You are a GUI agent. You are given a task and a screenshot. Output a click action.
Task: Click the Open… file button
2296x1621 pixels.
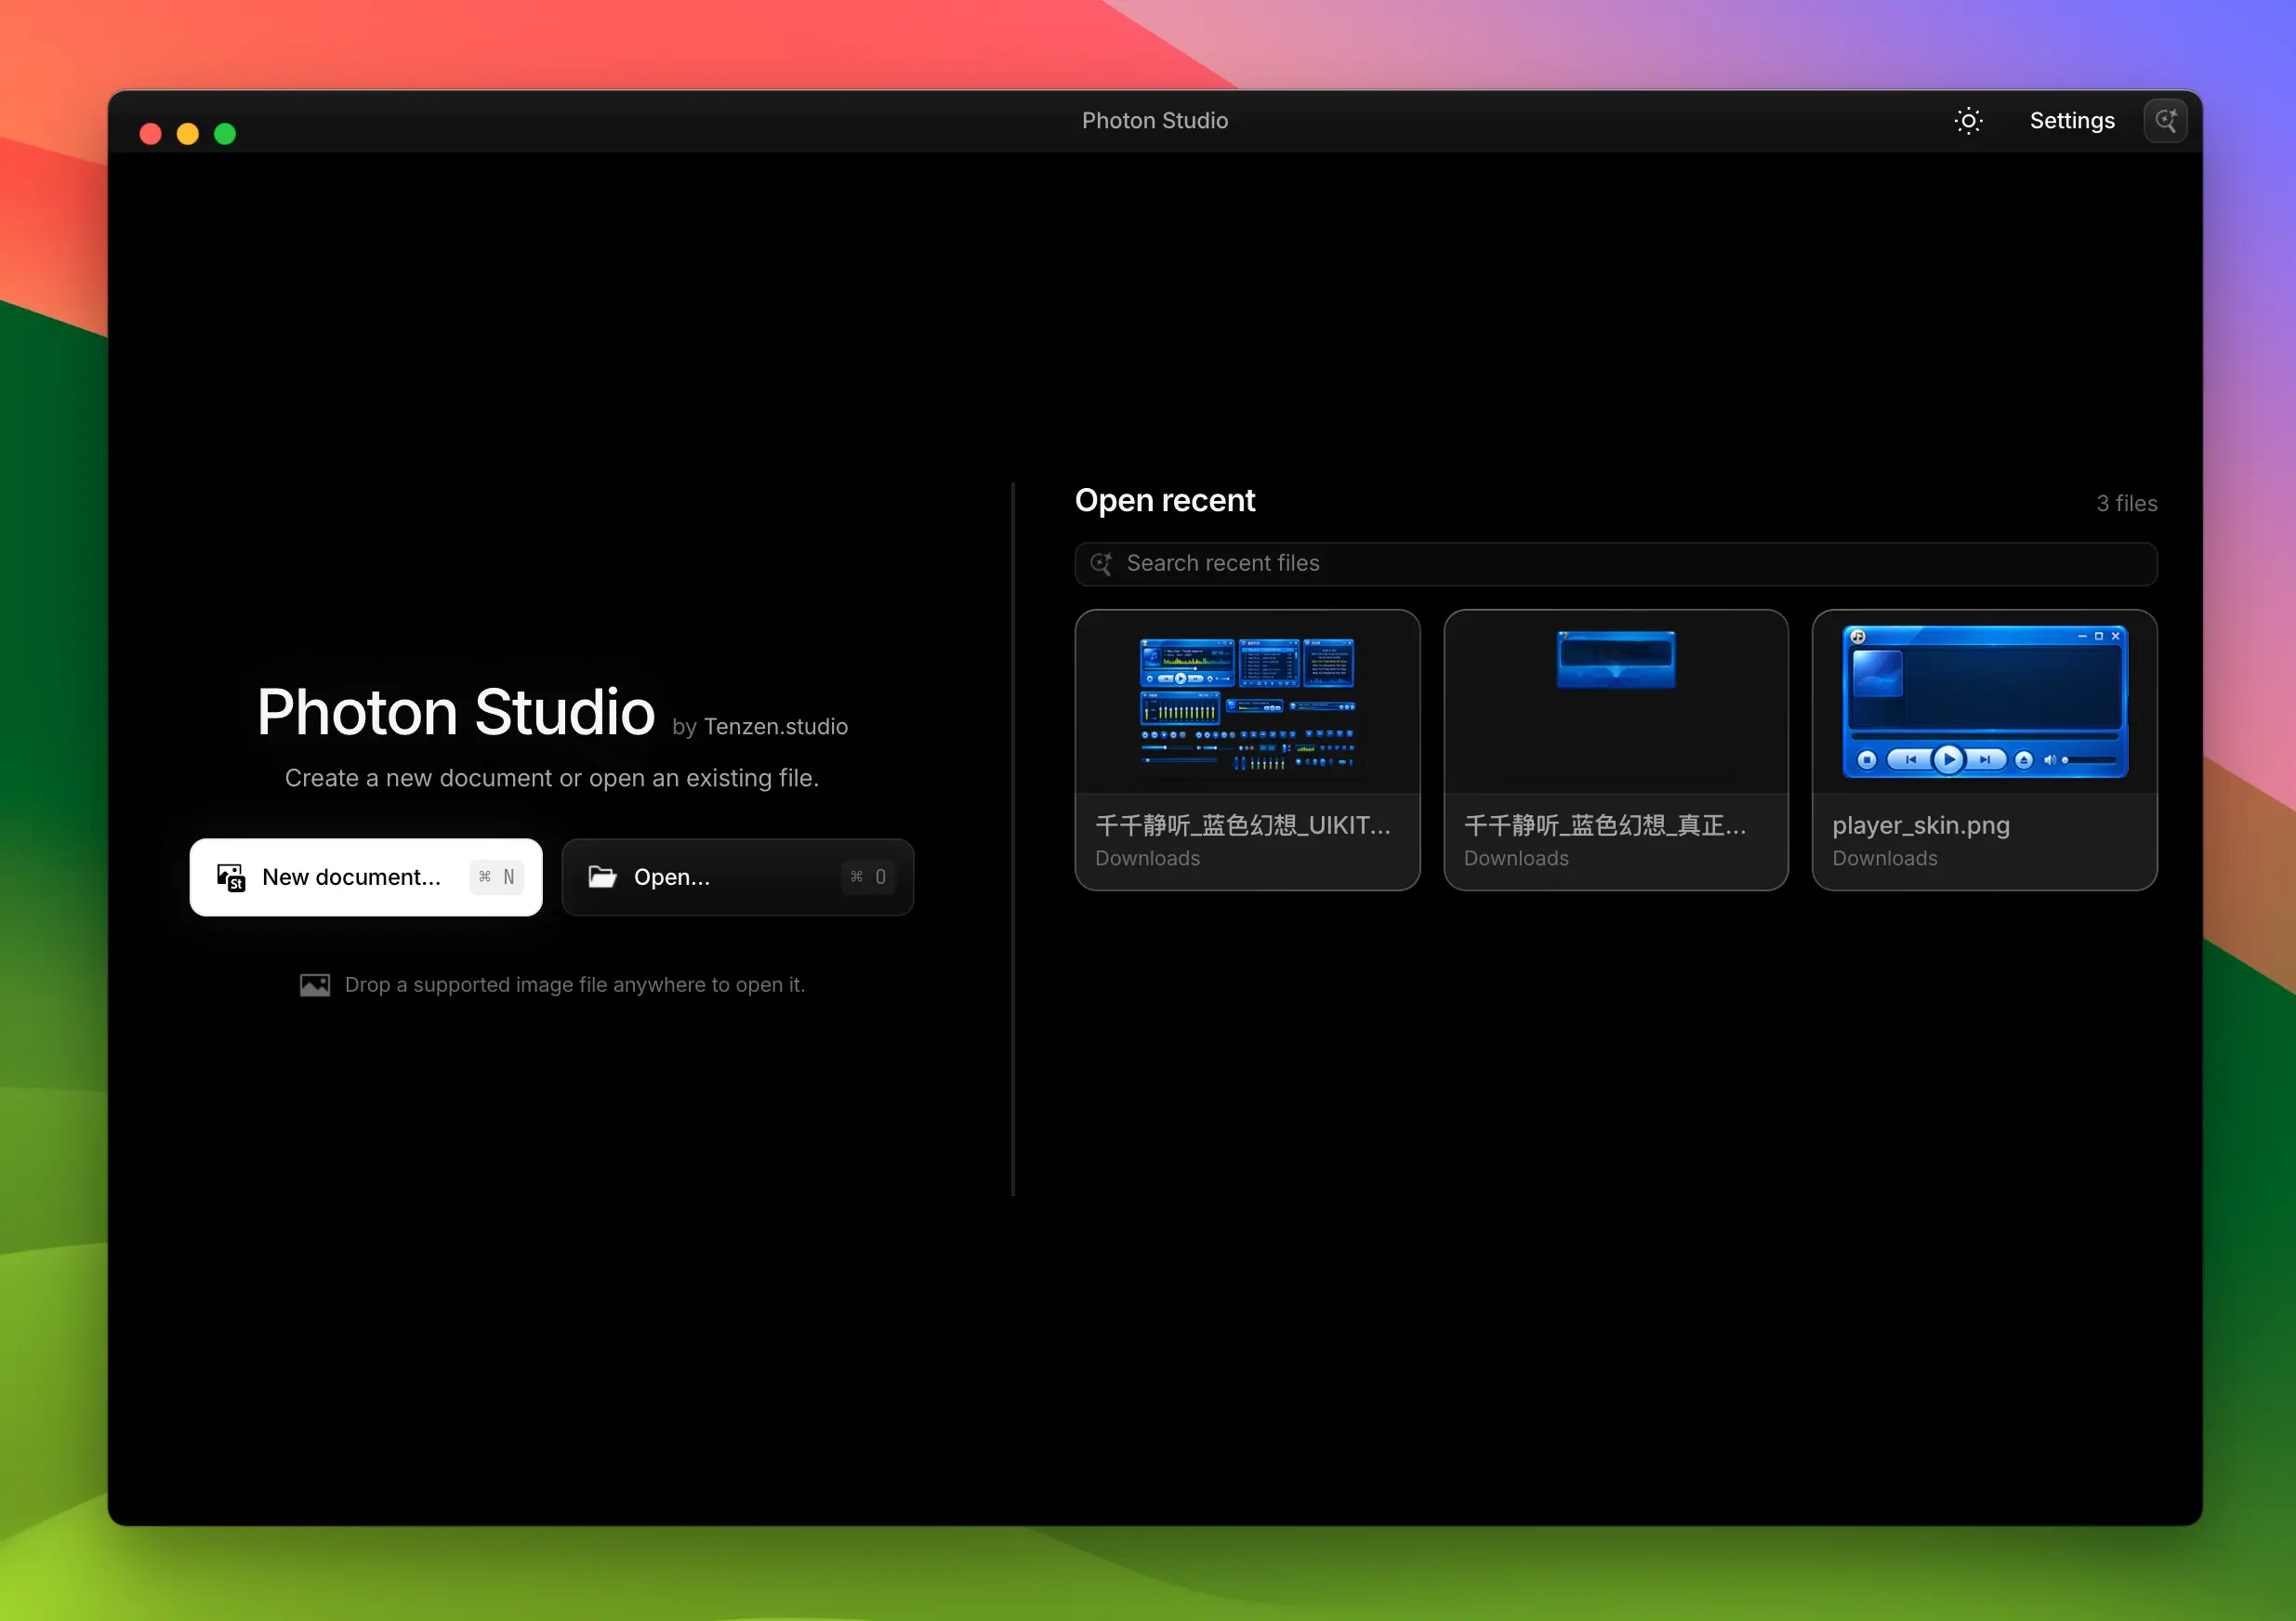pyautogui.click(x=738, y=877)
